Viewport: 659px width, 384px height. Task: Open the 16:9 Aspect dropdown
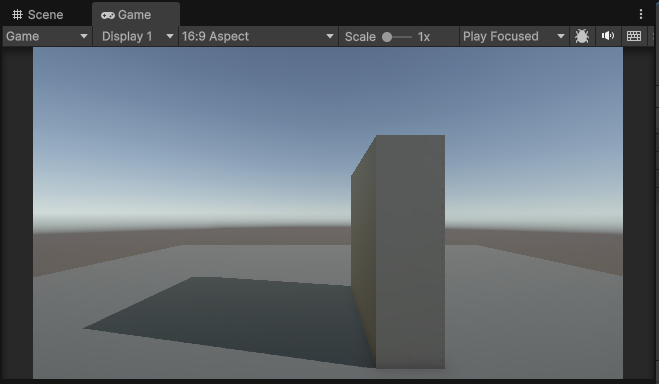(x=258, y=36)
